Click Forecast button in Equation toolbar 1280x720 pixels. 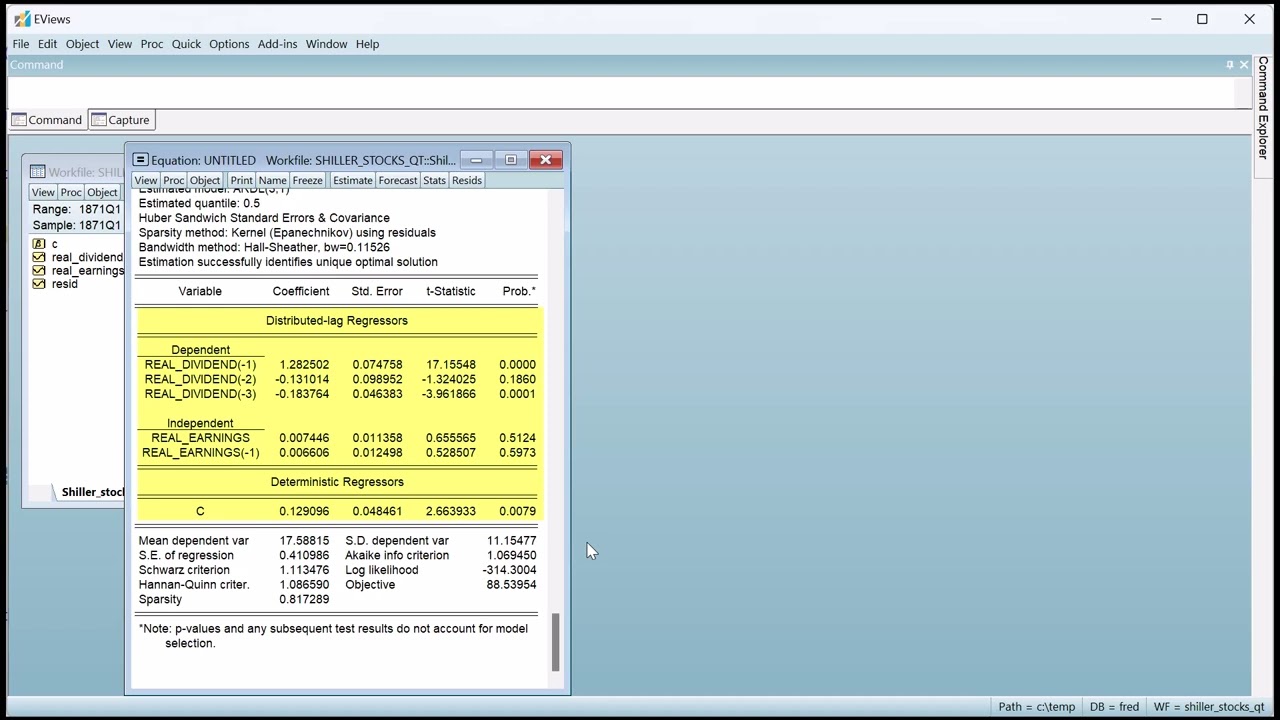tap(398, 180)
